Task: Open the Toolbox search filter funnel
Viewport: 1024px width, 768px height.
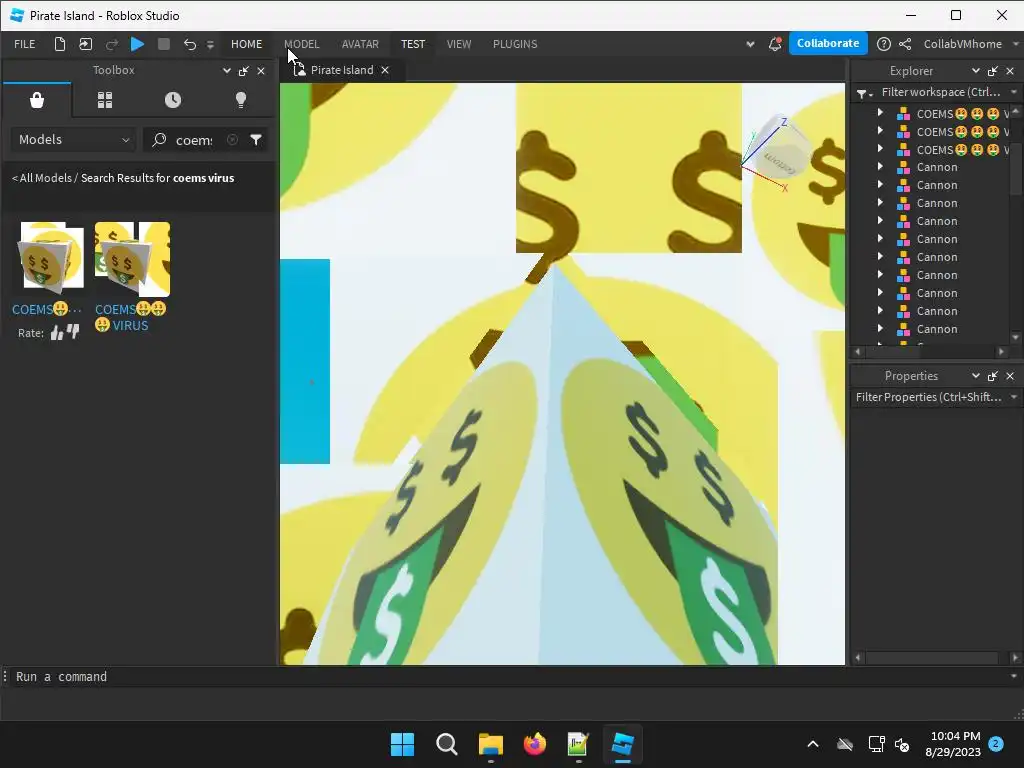Action: coord(256,140)
